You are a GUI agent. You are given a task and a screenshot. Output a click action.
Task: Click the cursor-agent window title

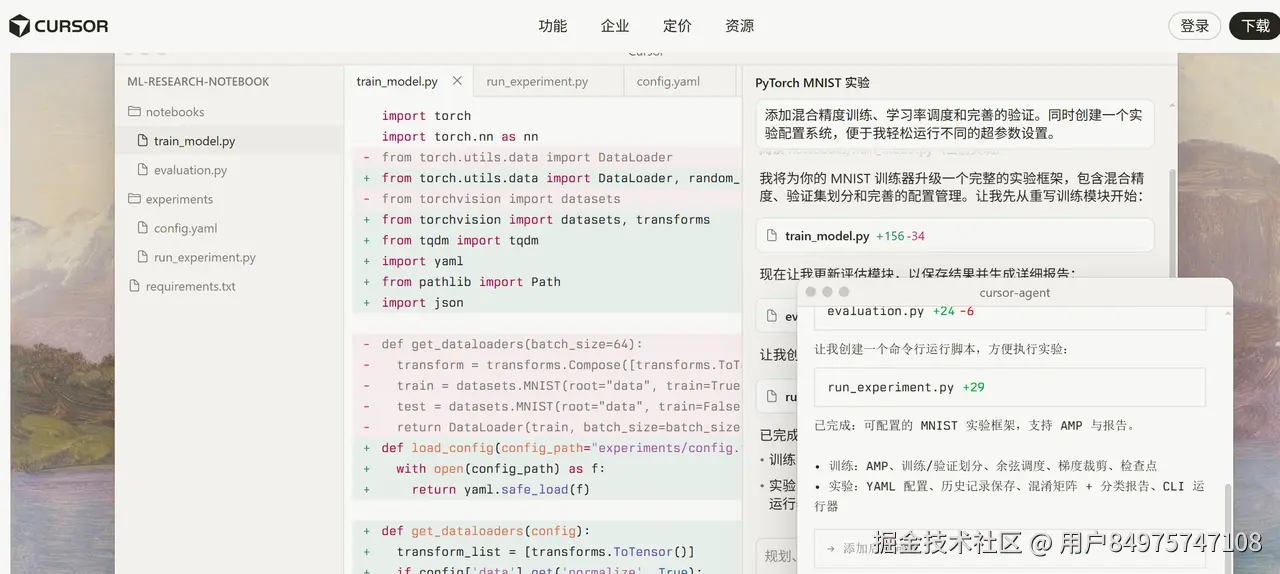pyautogui.click(x=1015, y=293)
